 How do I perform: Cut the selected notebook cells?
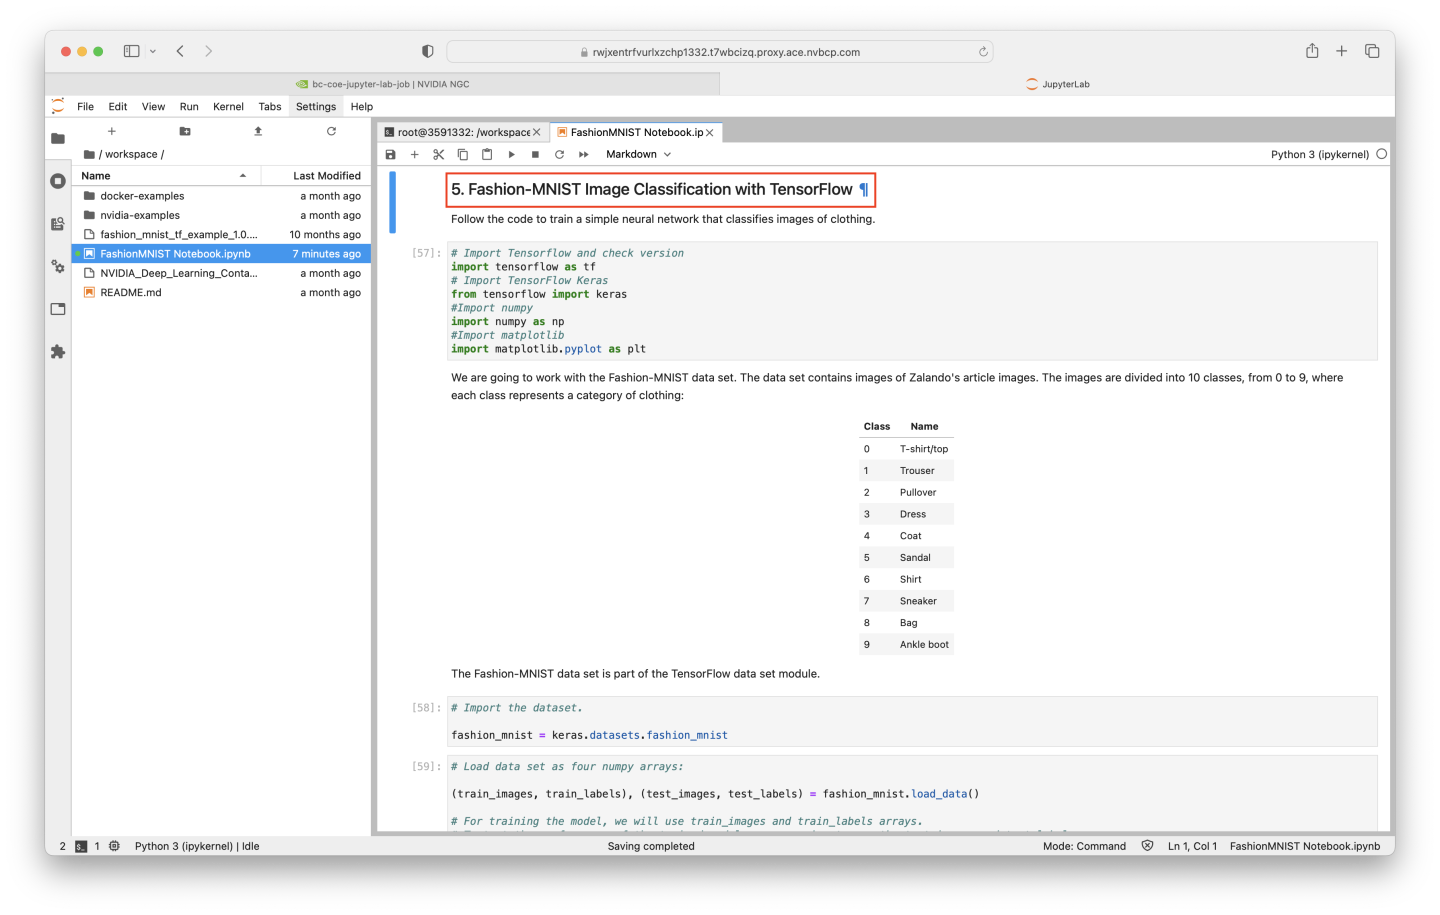point(438,154)
